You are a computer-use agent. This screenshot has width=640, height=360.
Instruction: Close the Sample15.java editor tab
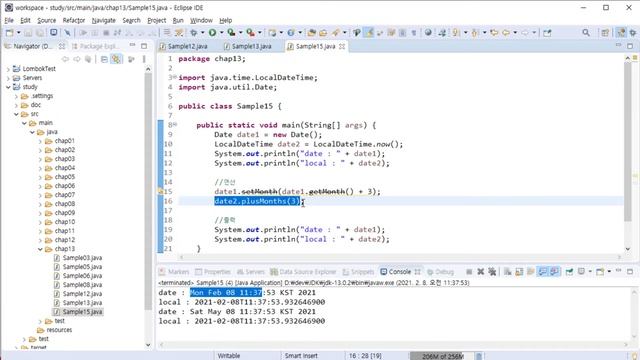[x=342, y=46]
